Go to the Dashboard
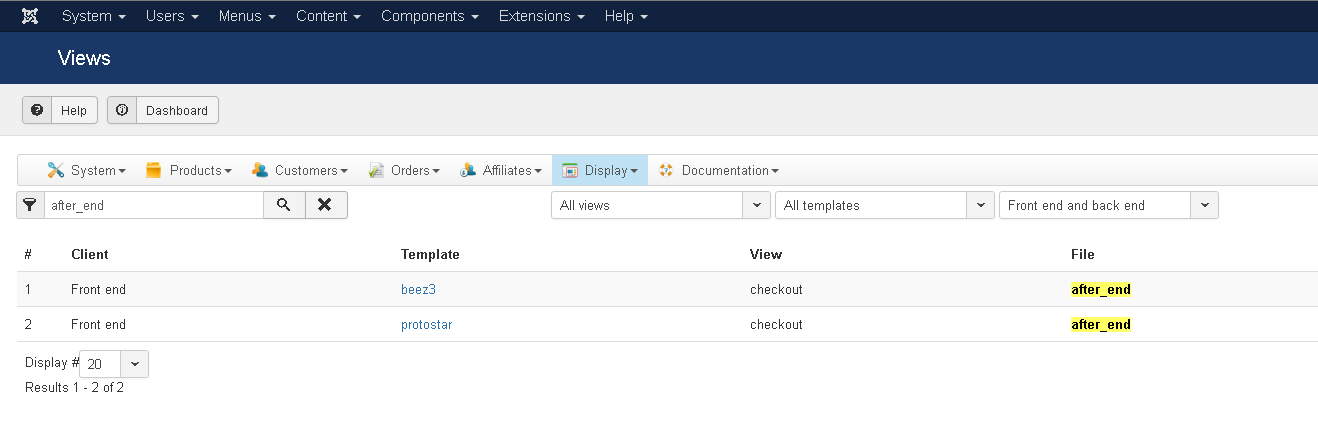The image size is (1318, 422). pos(163,111)
